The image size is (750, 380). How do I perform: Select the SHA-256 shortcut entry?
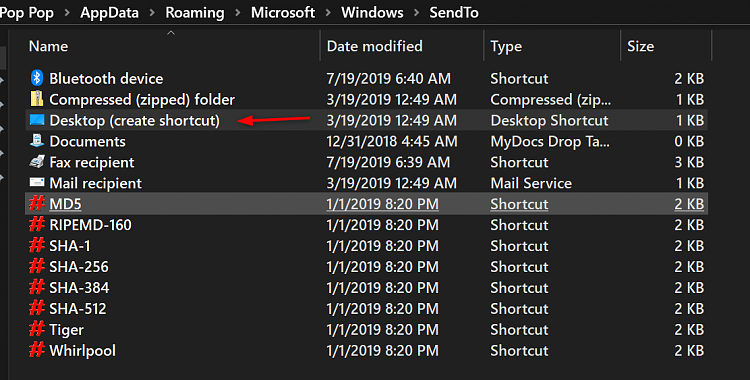pos(366,267)
